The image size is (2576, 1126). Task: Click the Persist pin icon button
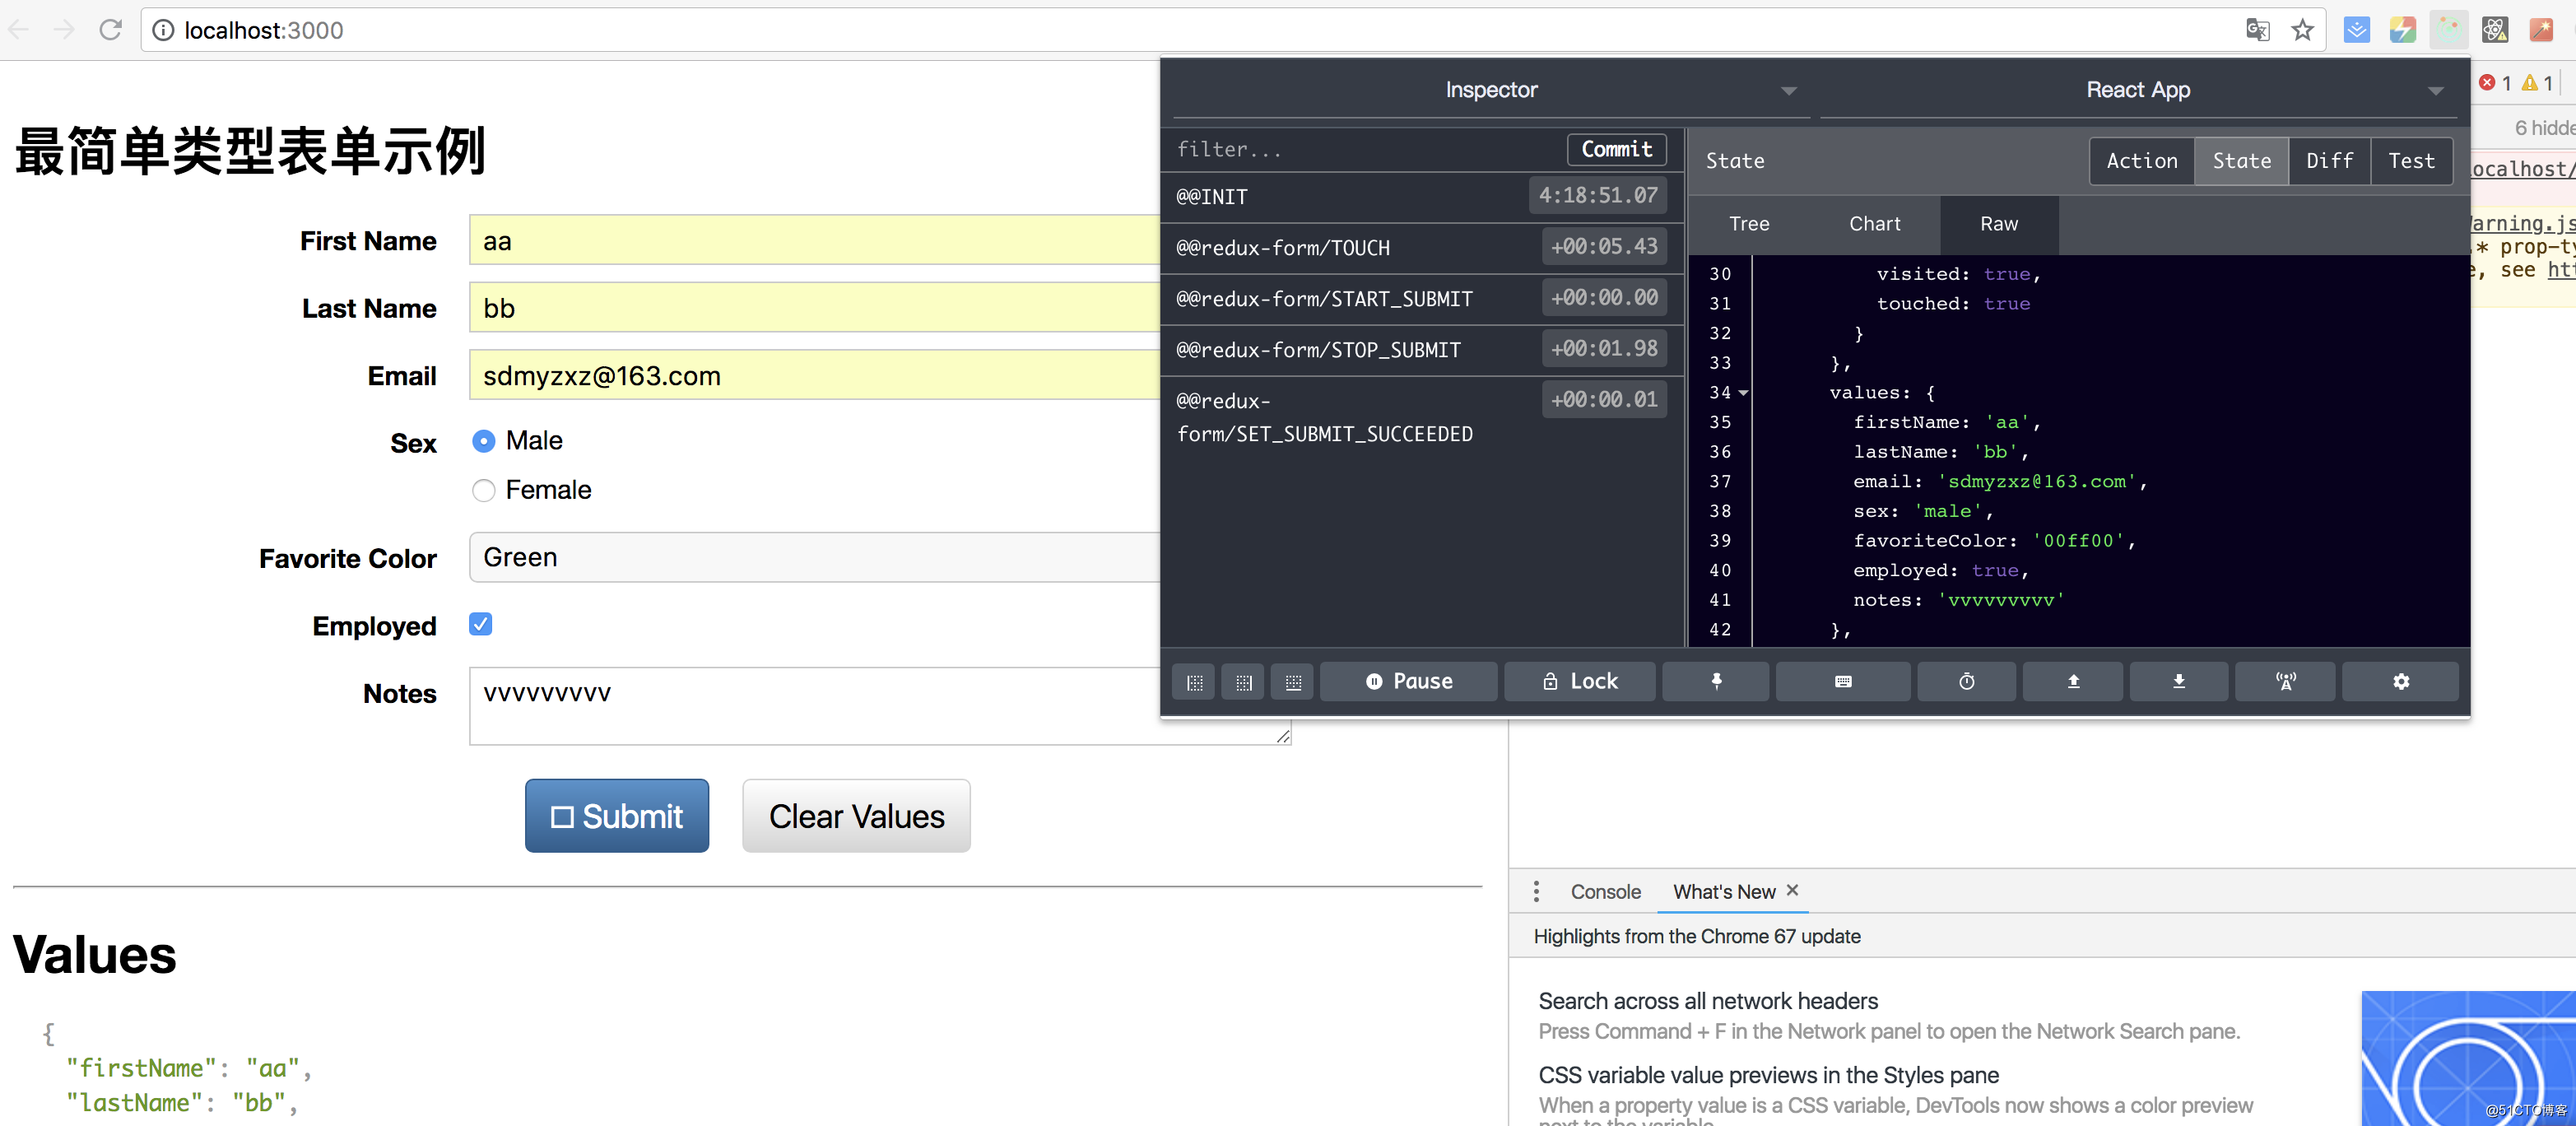1715,682
